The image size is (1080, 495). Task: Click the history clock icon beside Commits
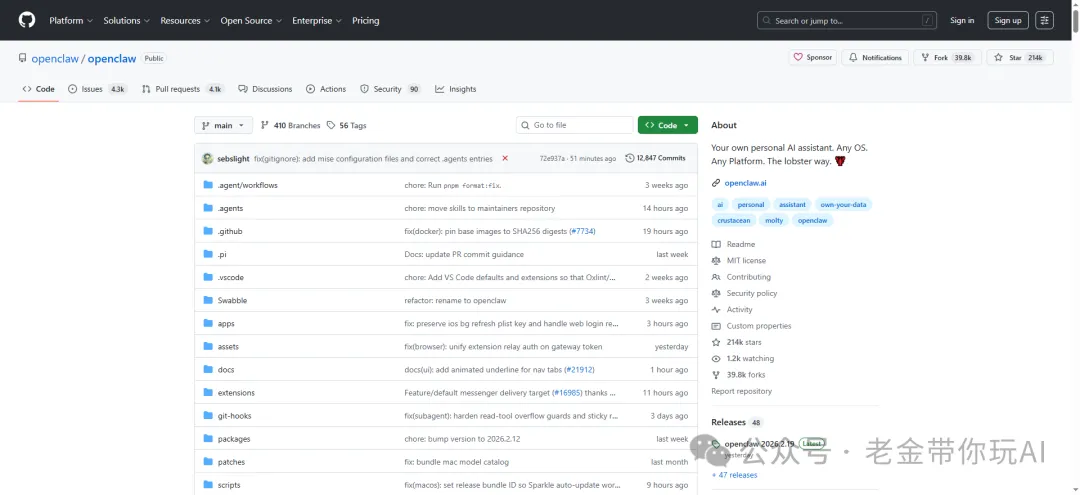pos(630,158)
